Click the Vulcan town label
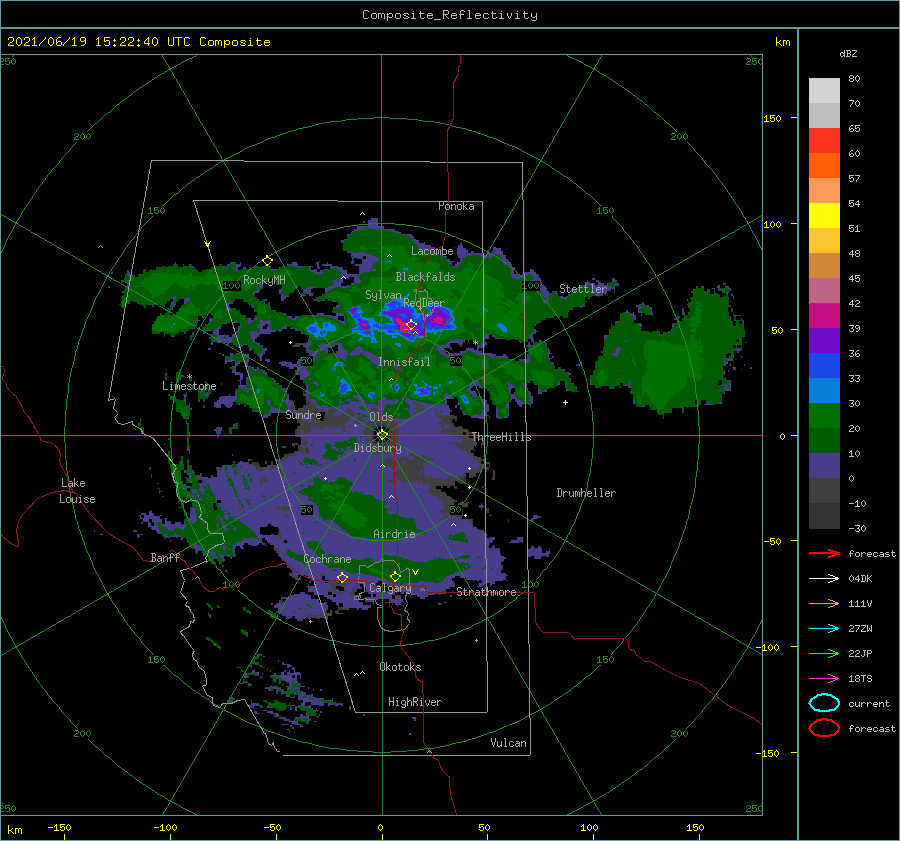This screenshot has height=841, width=900. click(508, 742)
